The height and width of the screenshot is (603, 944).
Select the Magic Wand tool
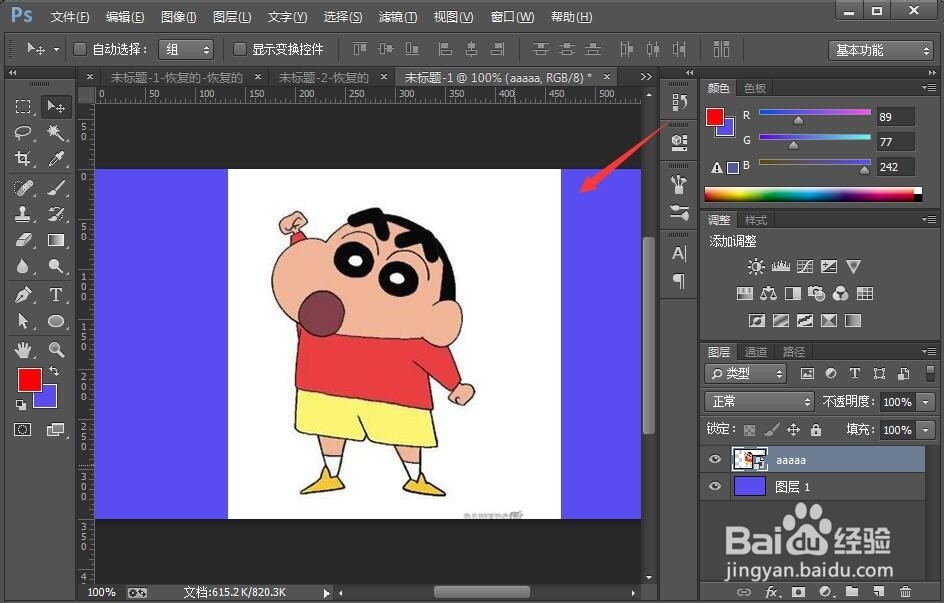point(56,132)
